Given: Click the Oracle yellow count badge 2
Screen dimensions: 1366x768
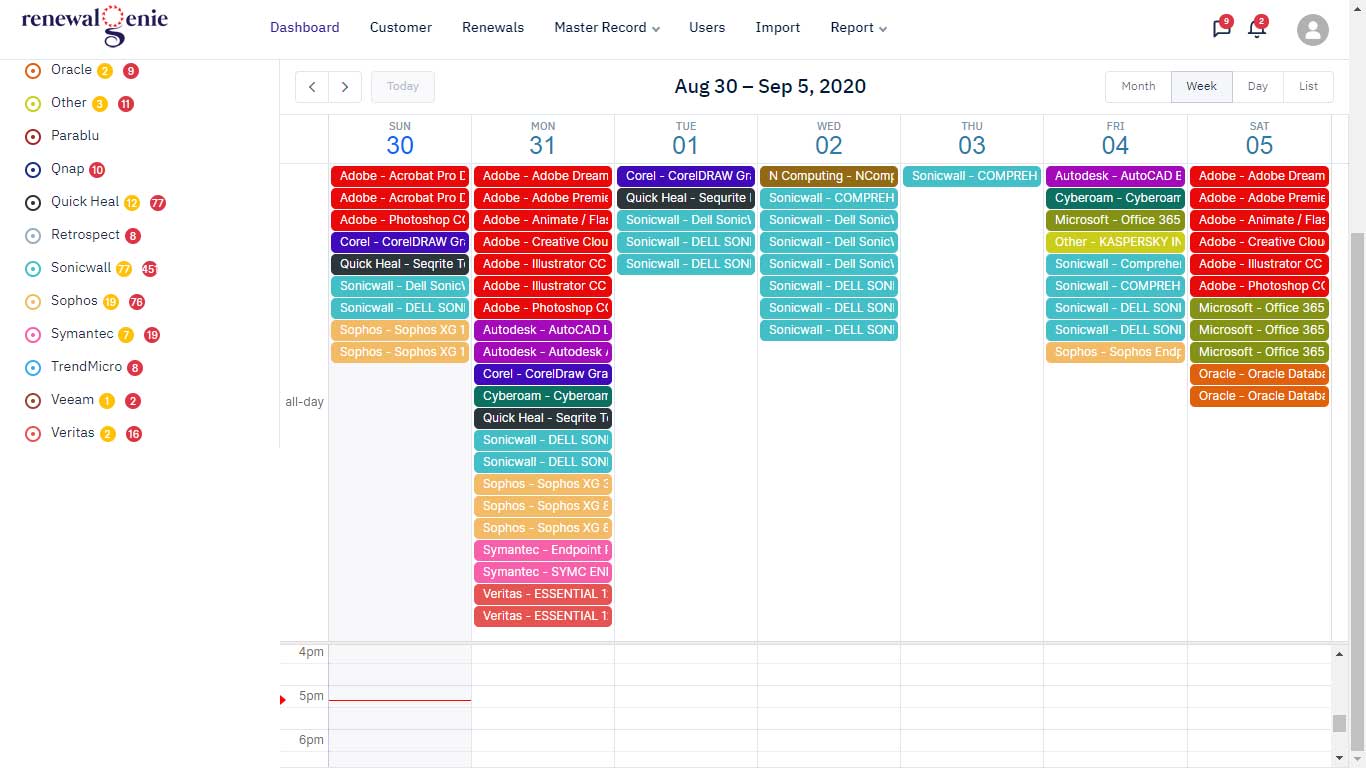Looking at the screenshot, I should click(x=105, y=71).
